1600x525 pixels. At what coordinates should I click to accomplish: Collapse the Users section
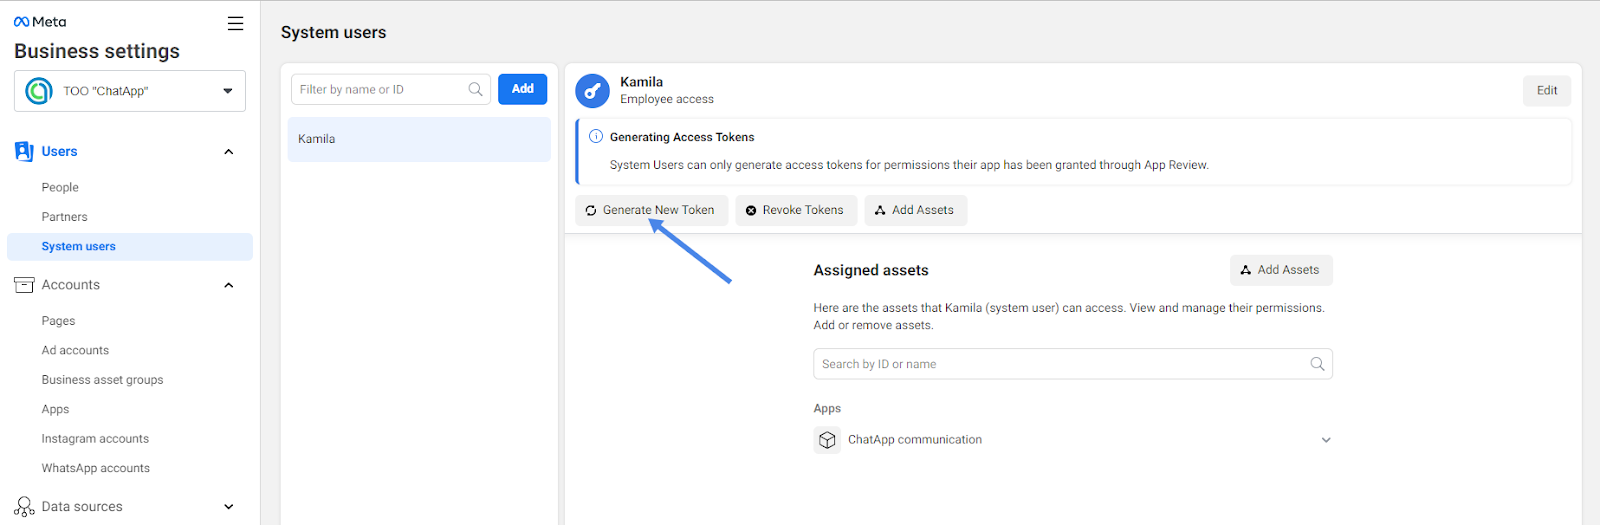(229, 152)
